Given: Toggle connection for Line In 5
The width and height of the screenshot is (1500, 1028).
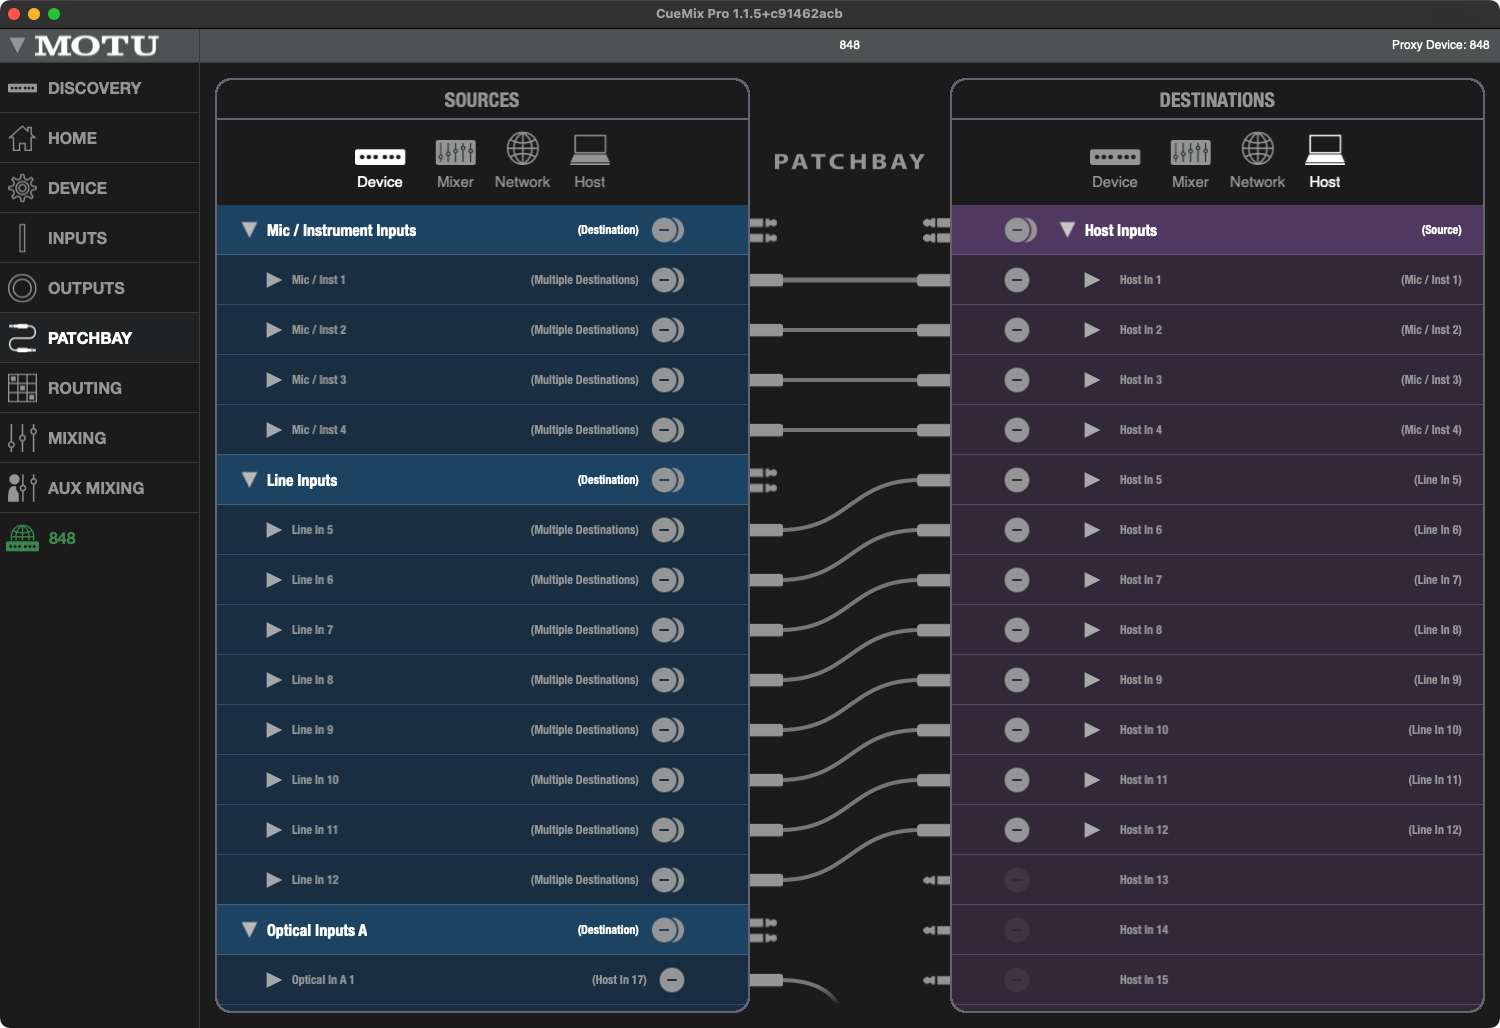Looking at the screenshot, I should (x=667, y=530).
